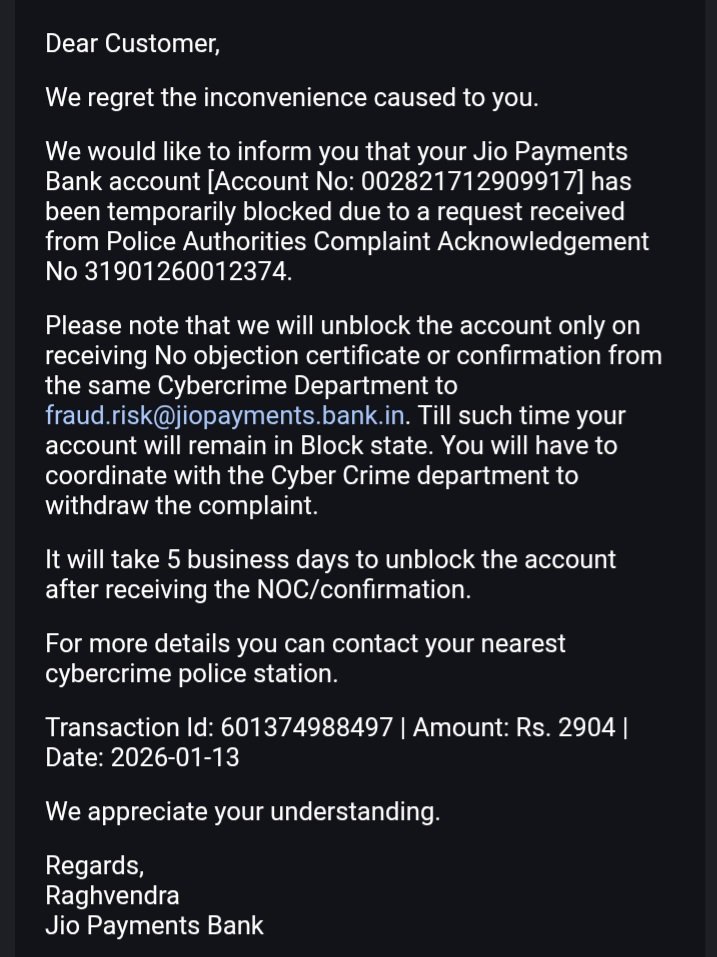Open the fraud.risk@jiopayments.bank.in email link
Screen dimensions: 717x957
[x=225, y=416]
